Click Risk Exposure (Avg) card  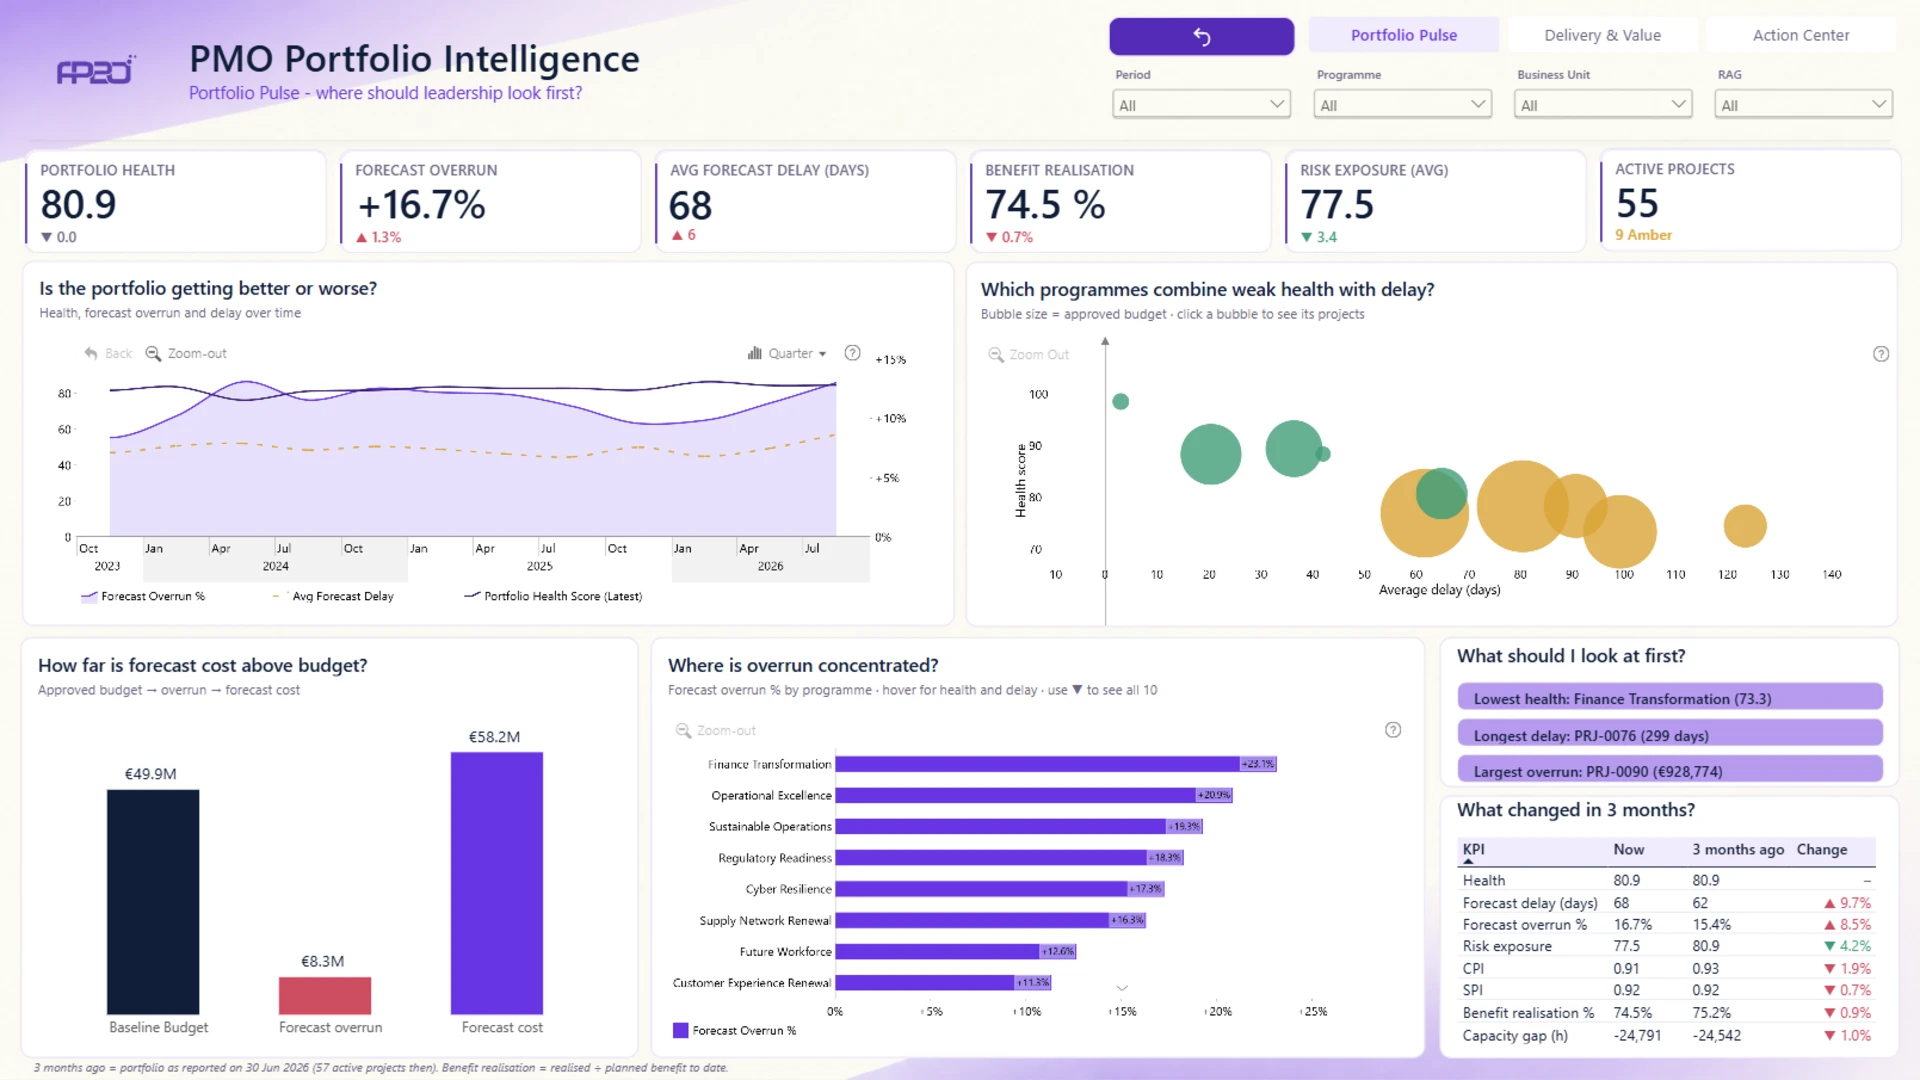1435,201
